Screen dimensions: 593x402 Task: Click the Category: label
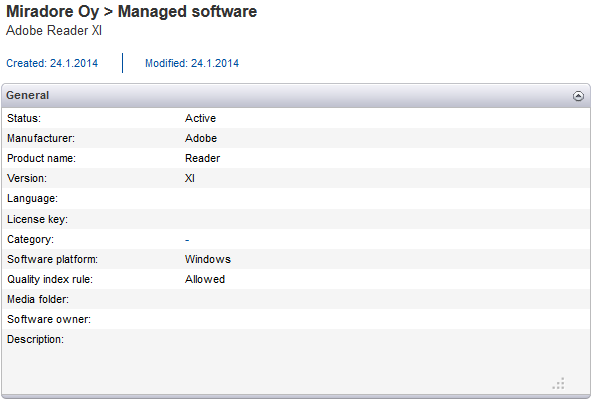30,239
